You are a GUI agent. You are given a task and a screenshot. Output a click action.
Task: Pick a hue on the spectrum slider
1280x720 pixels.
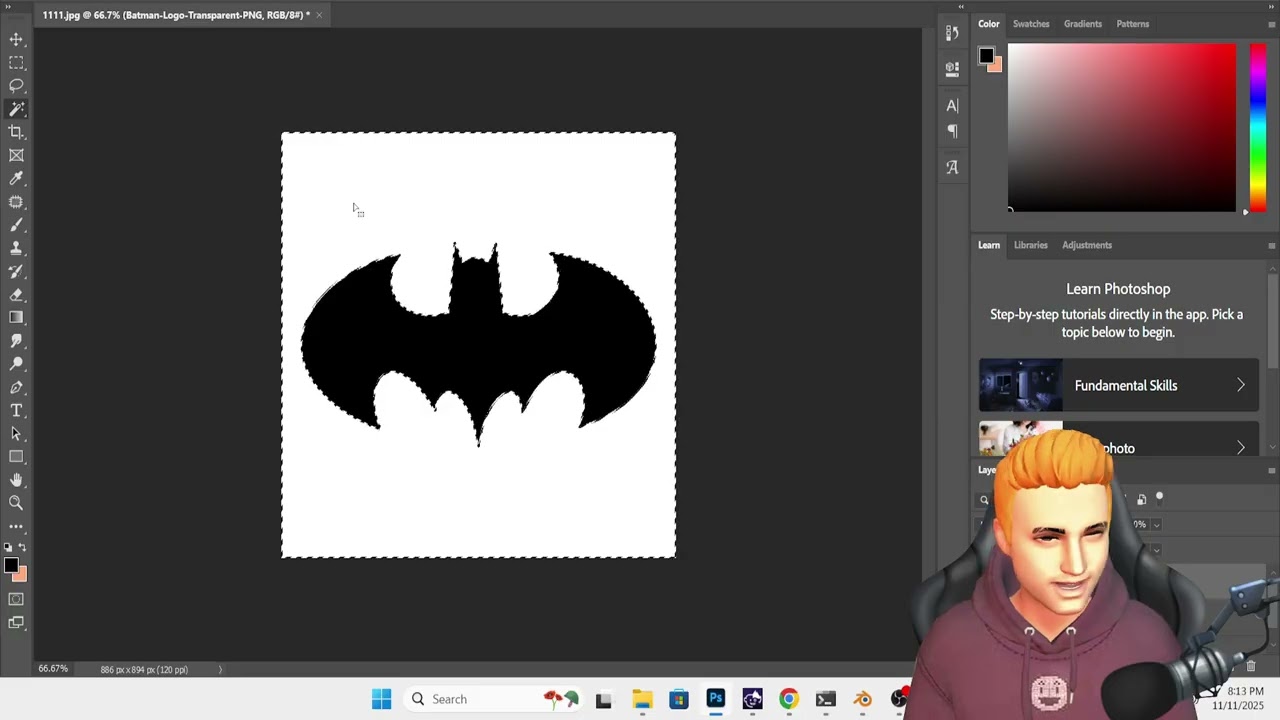point(1257,126)
